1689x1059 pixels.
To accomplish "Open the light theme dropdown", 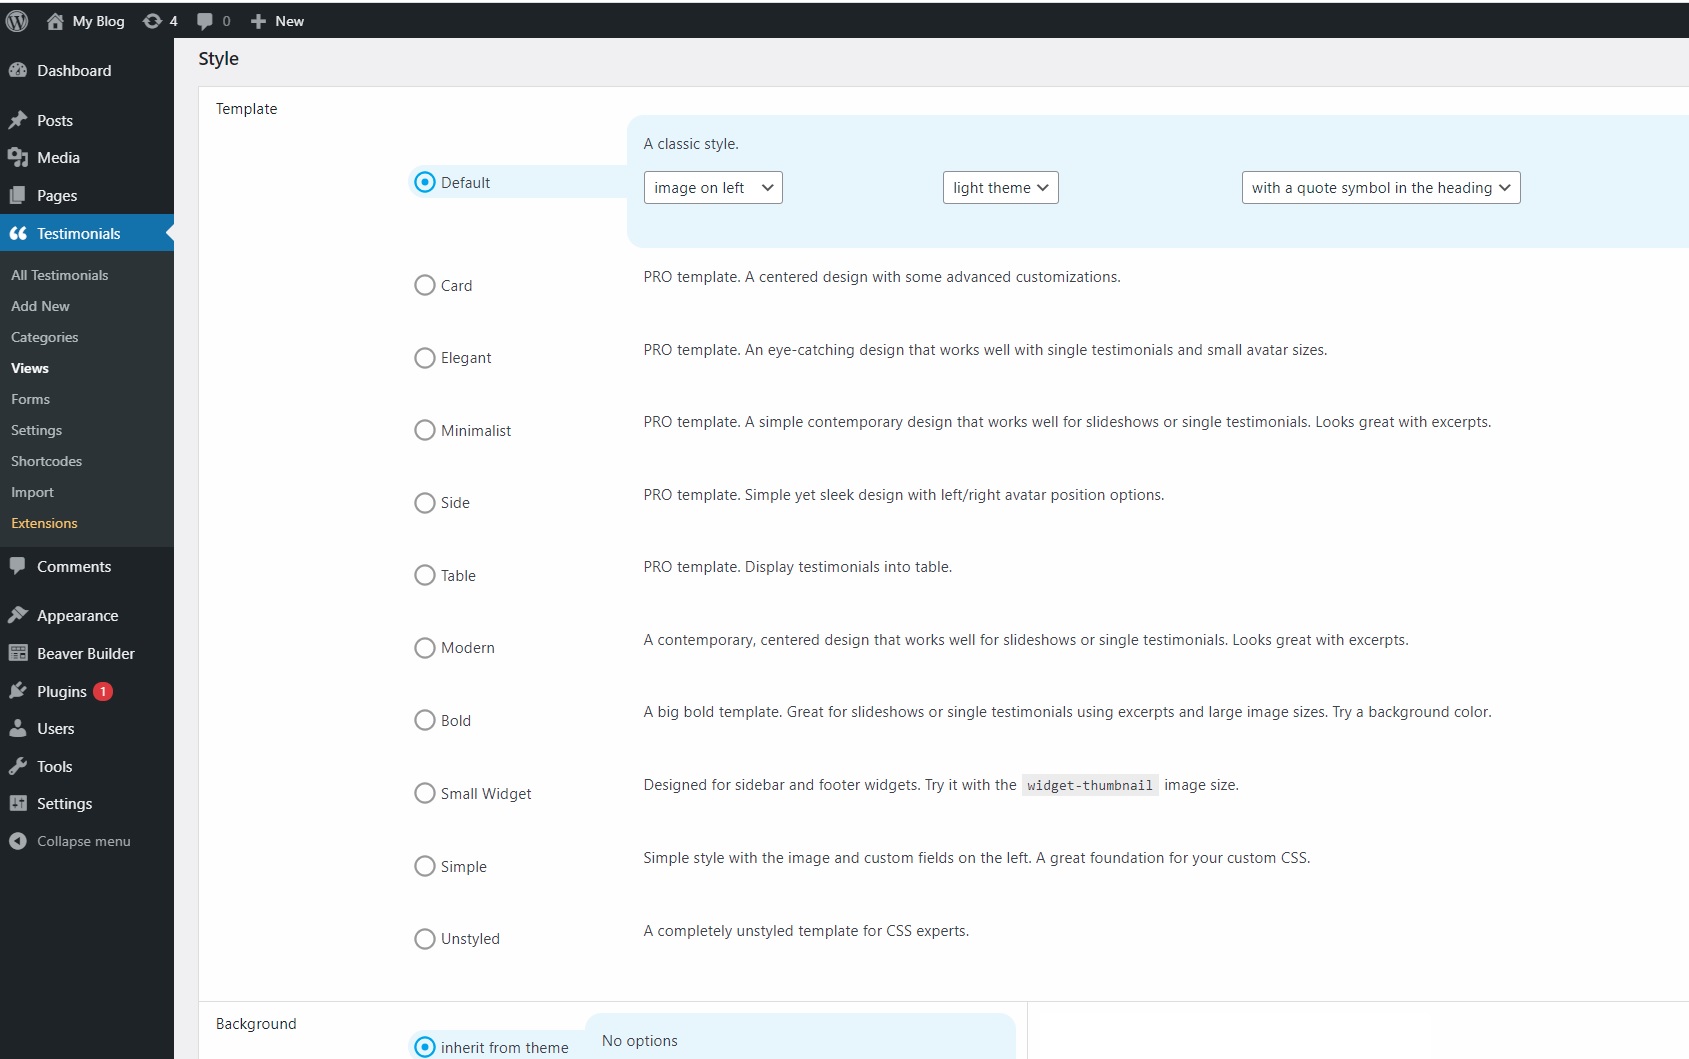I will pyautogui.click(x=1000, y=188).
